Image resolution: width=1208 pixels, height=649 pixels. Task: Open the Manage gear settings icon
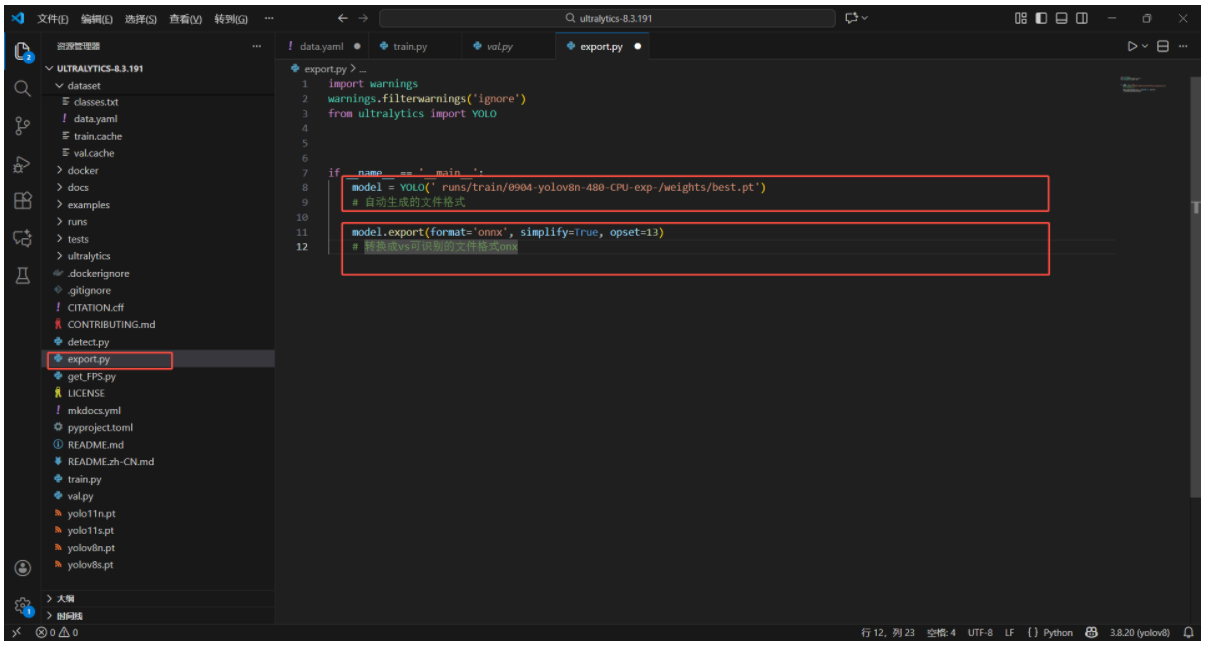[22, 605]
